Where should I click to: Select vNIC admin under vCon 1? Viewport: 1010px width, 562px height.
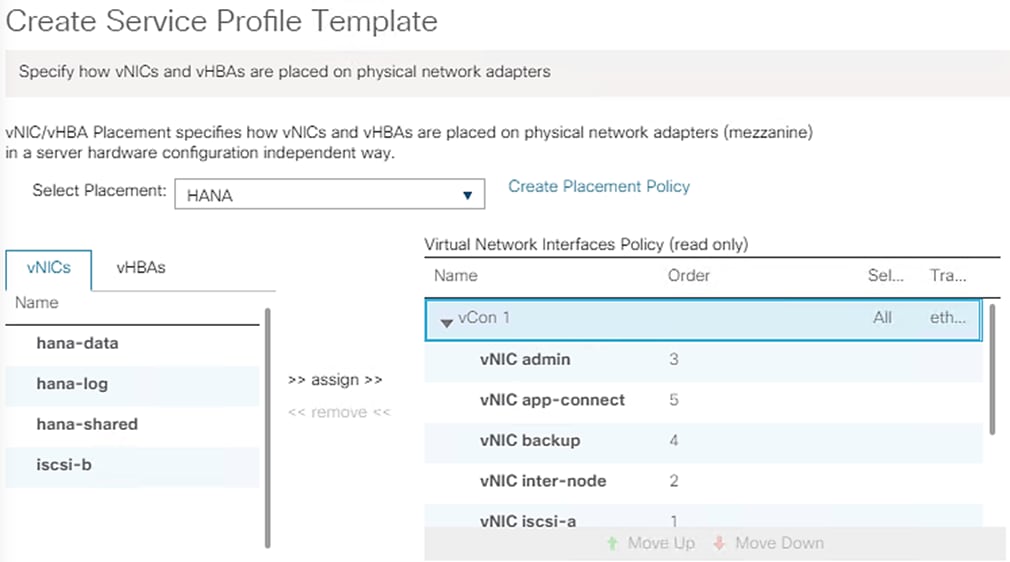pyautogui.click(x=525, y=359)
